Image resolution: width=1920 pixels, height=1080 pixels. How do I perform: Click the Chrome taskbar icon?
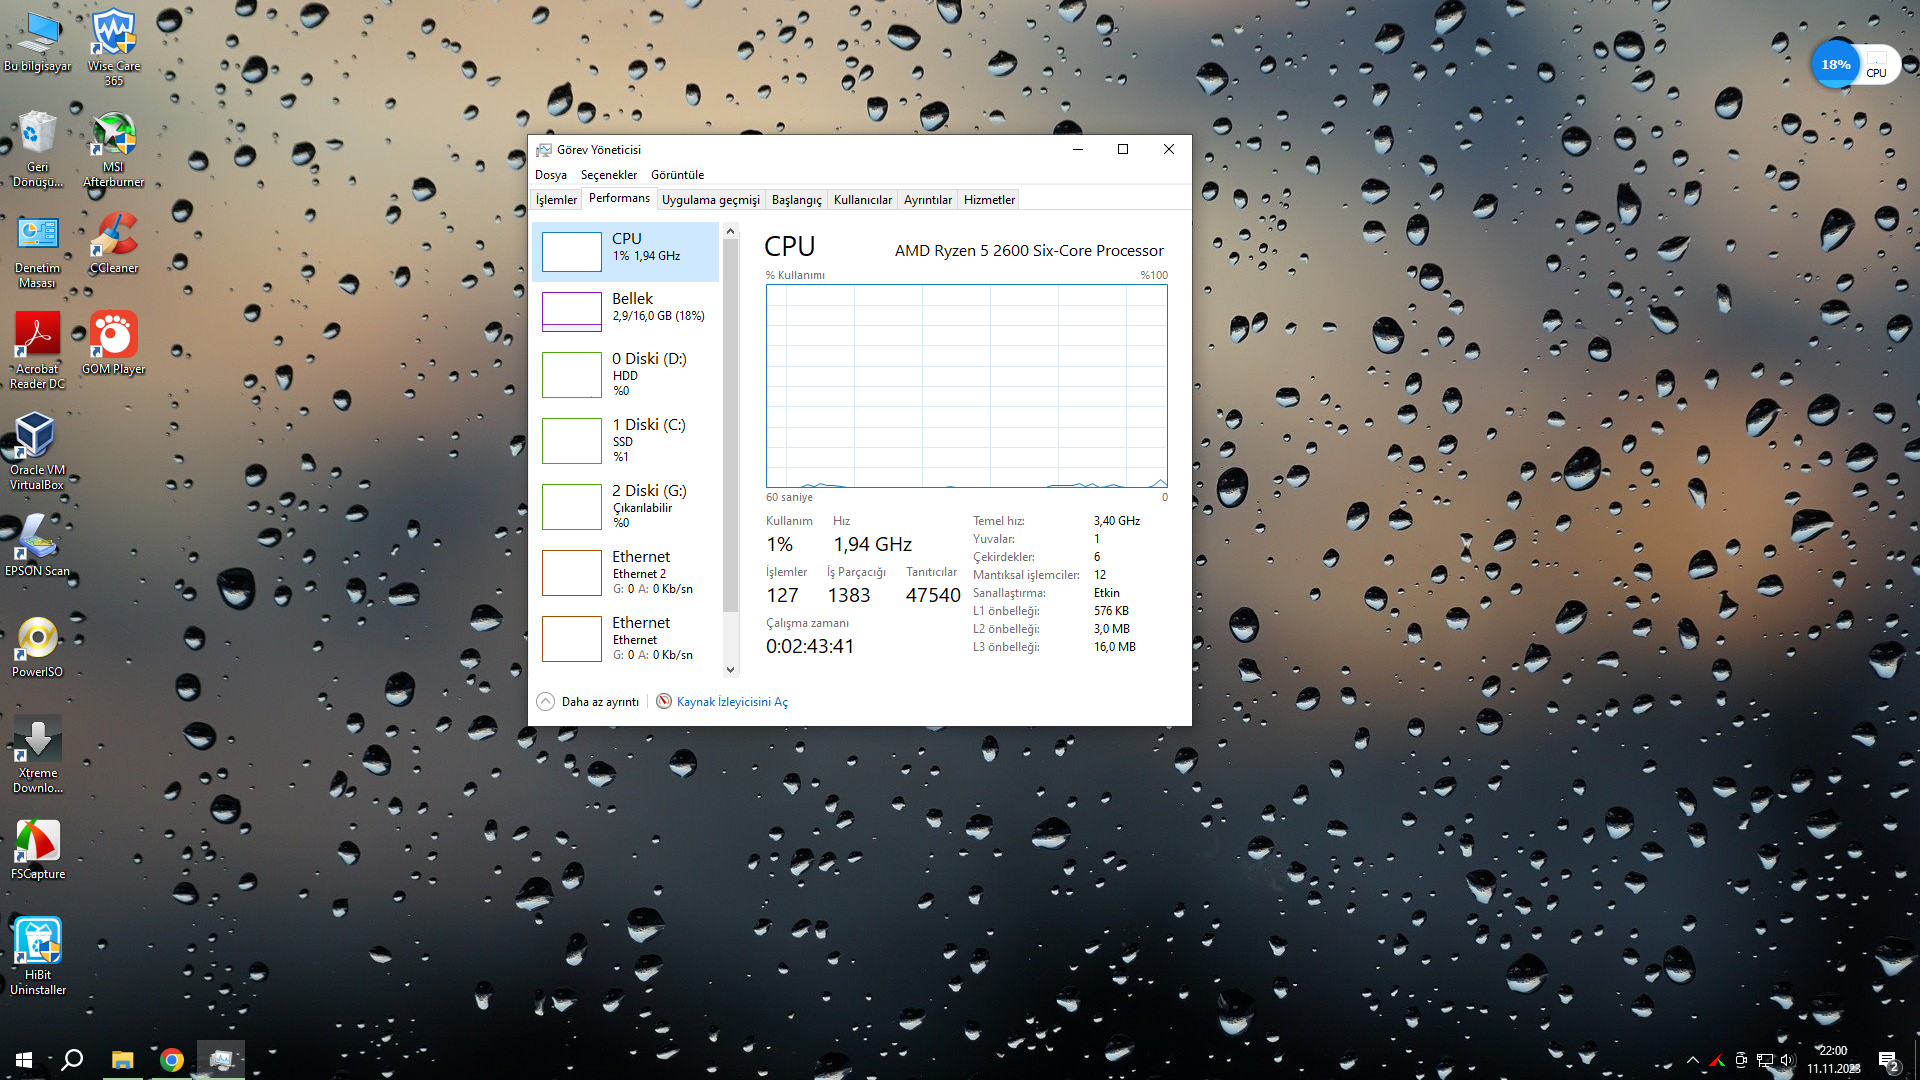(172, 1060)
